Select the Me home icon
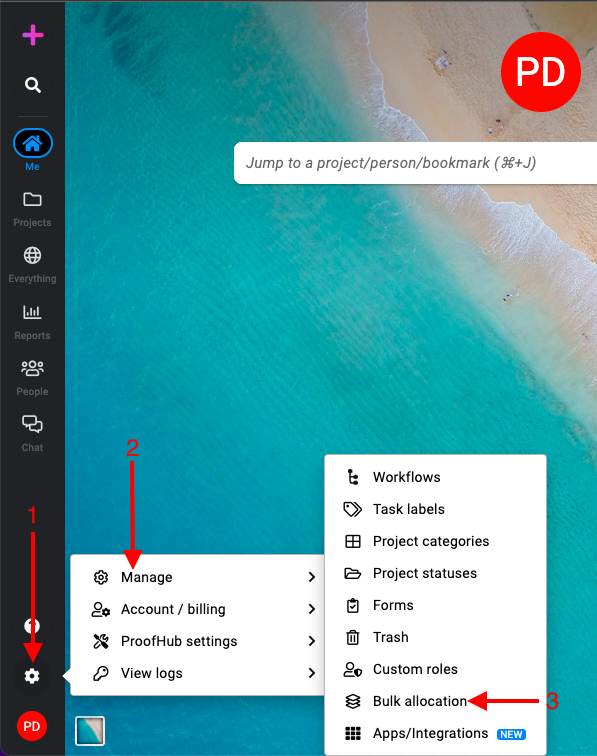The width and height of the screenshot is (597, 756). [32, 143]
